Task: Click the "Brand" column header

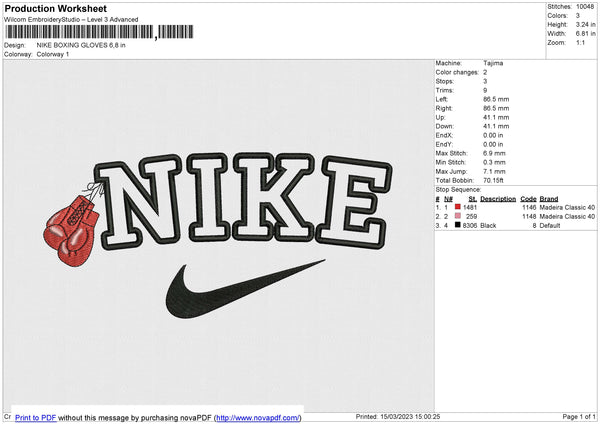Action: (549, 198)
